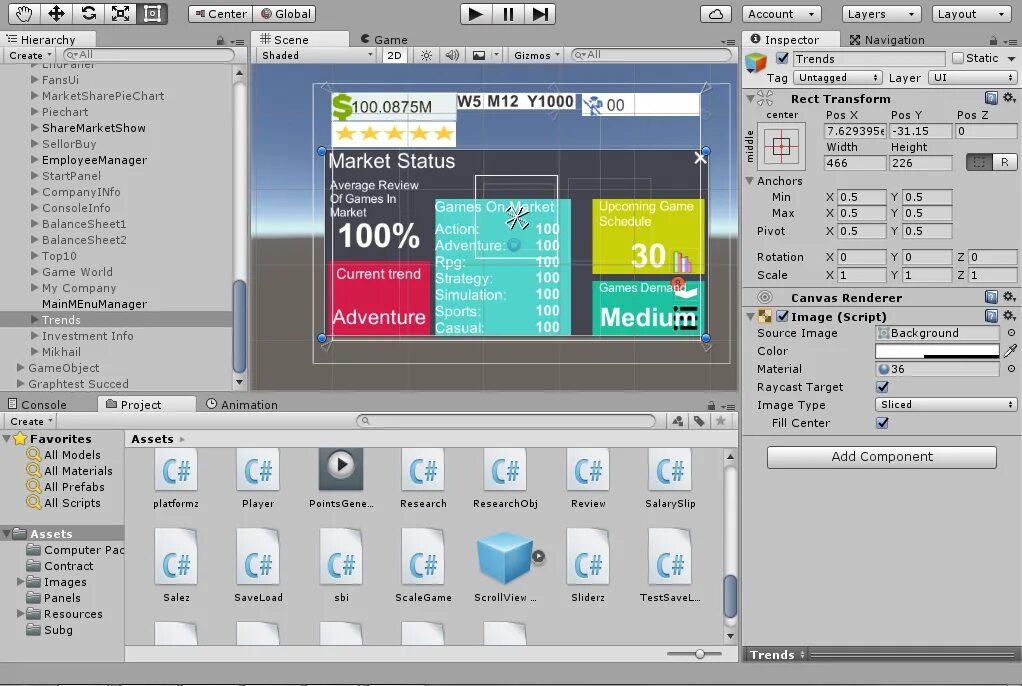
Task: Toggle 2D scene view
Action: click(x=394, y=55)
